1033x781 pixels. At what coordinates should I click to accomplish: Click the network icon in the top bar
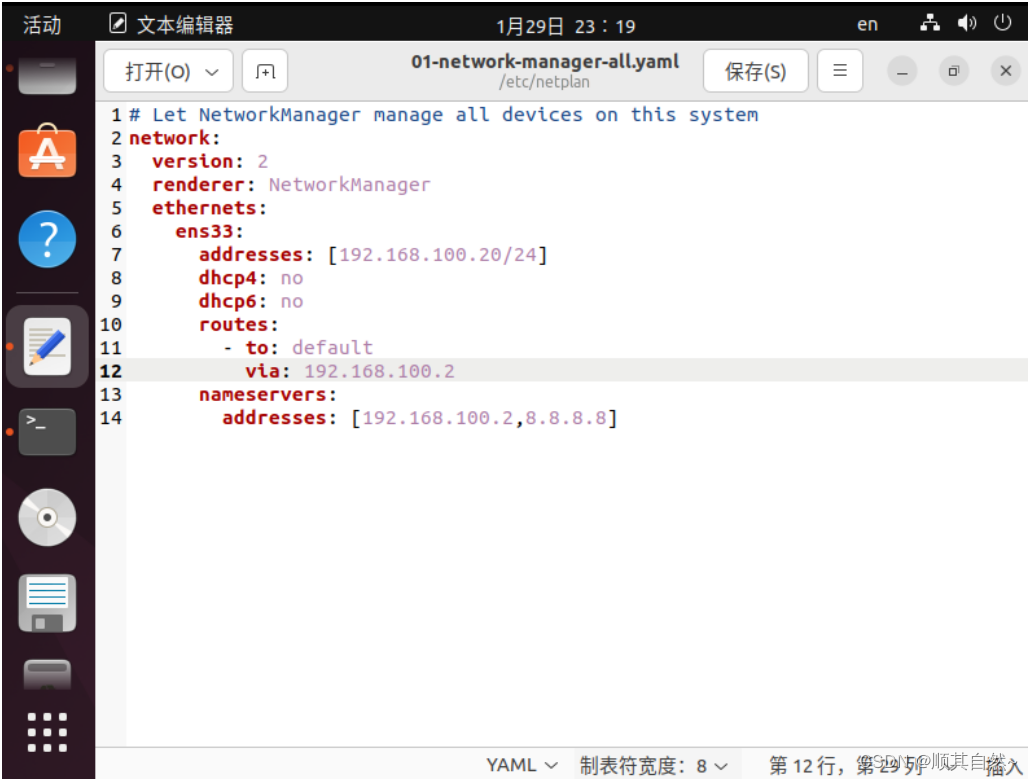tap(928, 22)
